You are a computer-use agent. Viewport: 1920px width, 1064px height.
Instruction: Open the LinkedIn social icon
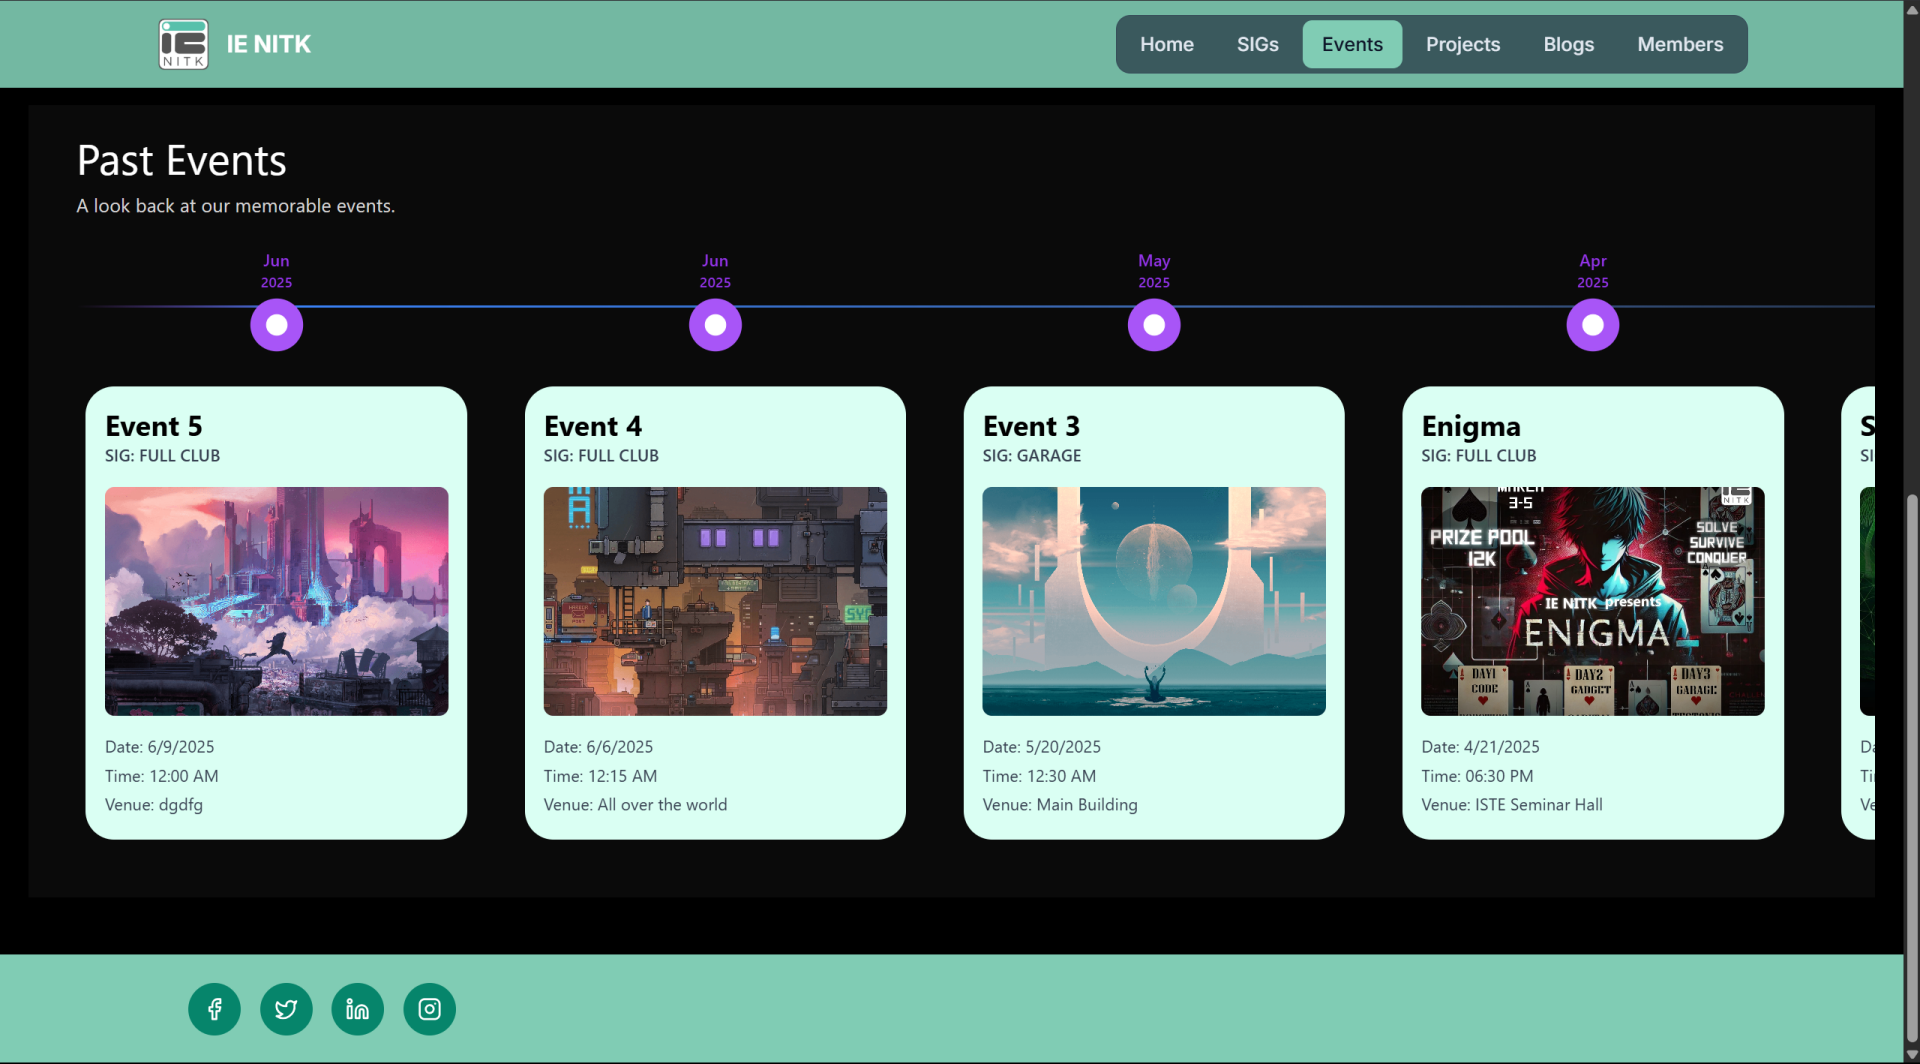357,1009
